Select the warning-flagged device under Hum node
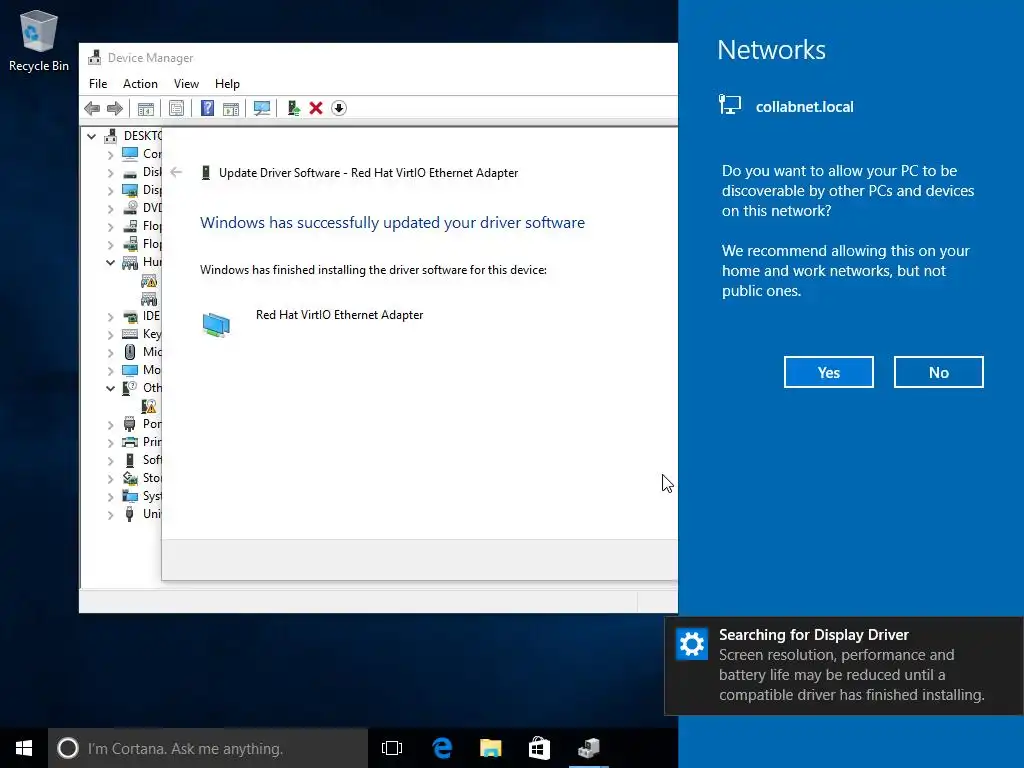The height and width of the screenshot is (768, 1024). (150, 281)
